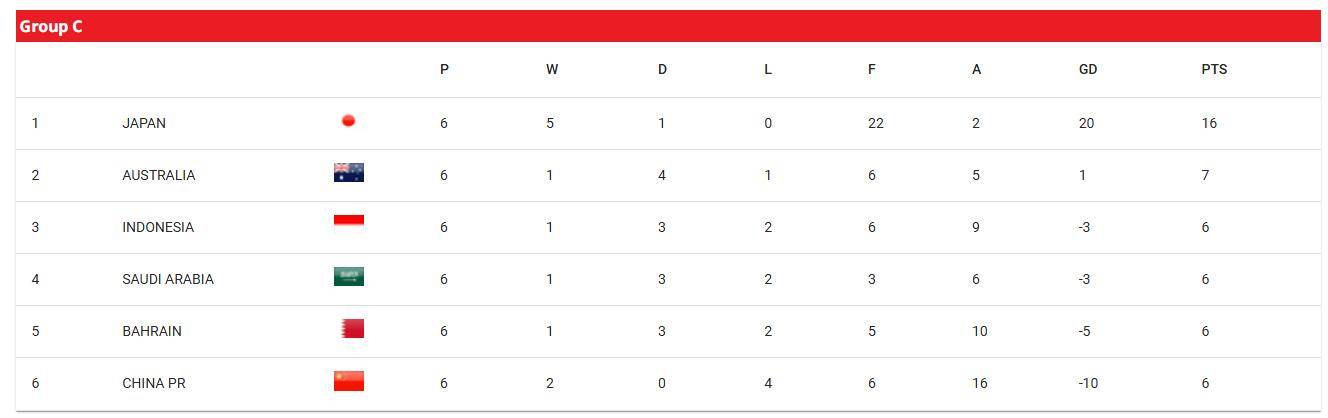Screen dimensions: 1328x418
Task: Open the BAHRAIN team link
Action: pyautogui.click(x=152, y=331)
